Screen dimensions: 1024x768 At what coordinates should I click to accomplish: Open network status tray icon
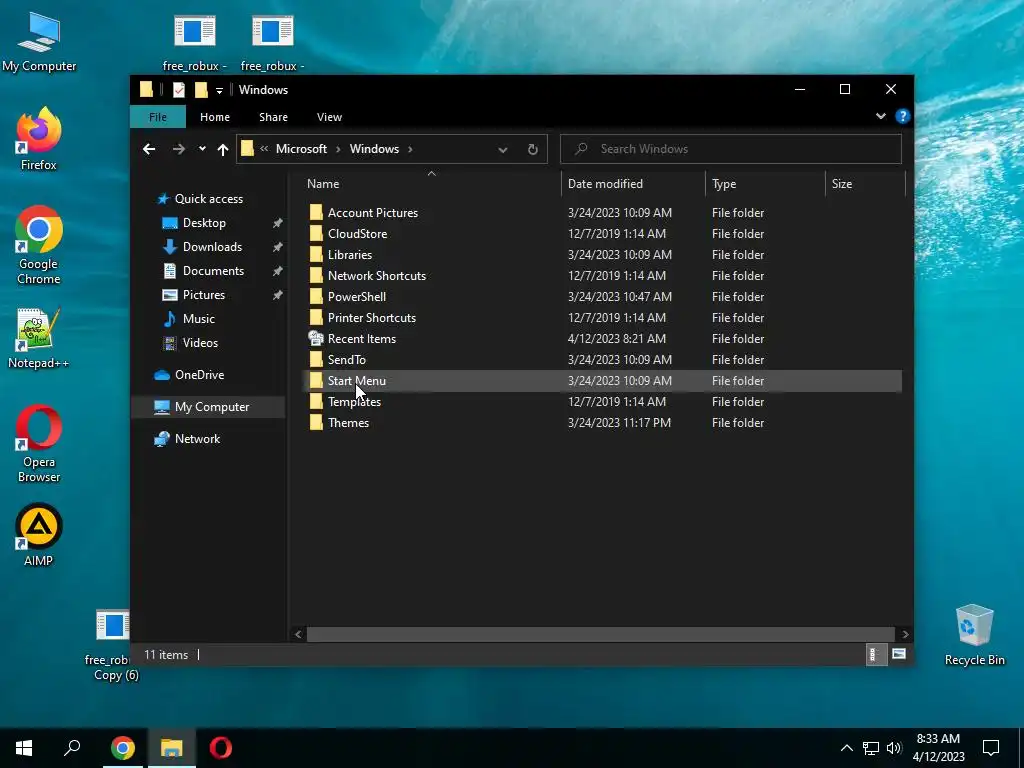[871, 748]
